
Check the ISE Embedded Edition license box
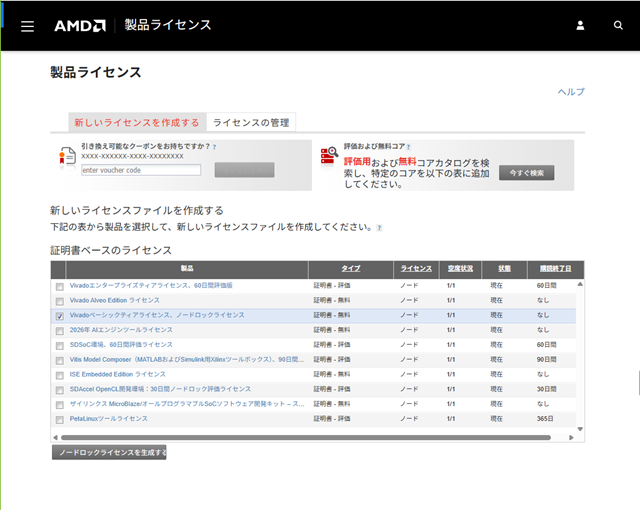coord(60,375)
